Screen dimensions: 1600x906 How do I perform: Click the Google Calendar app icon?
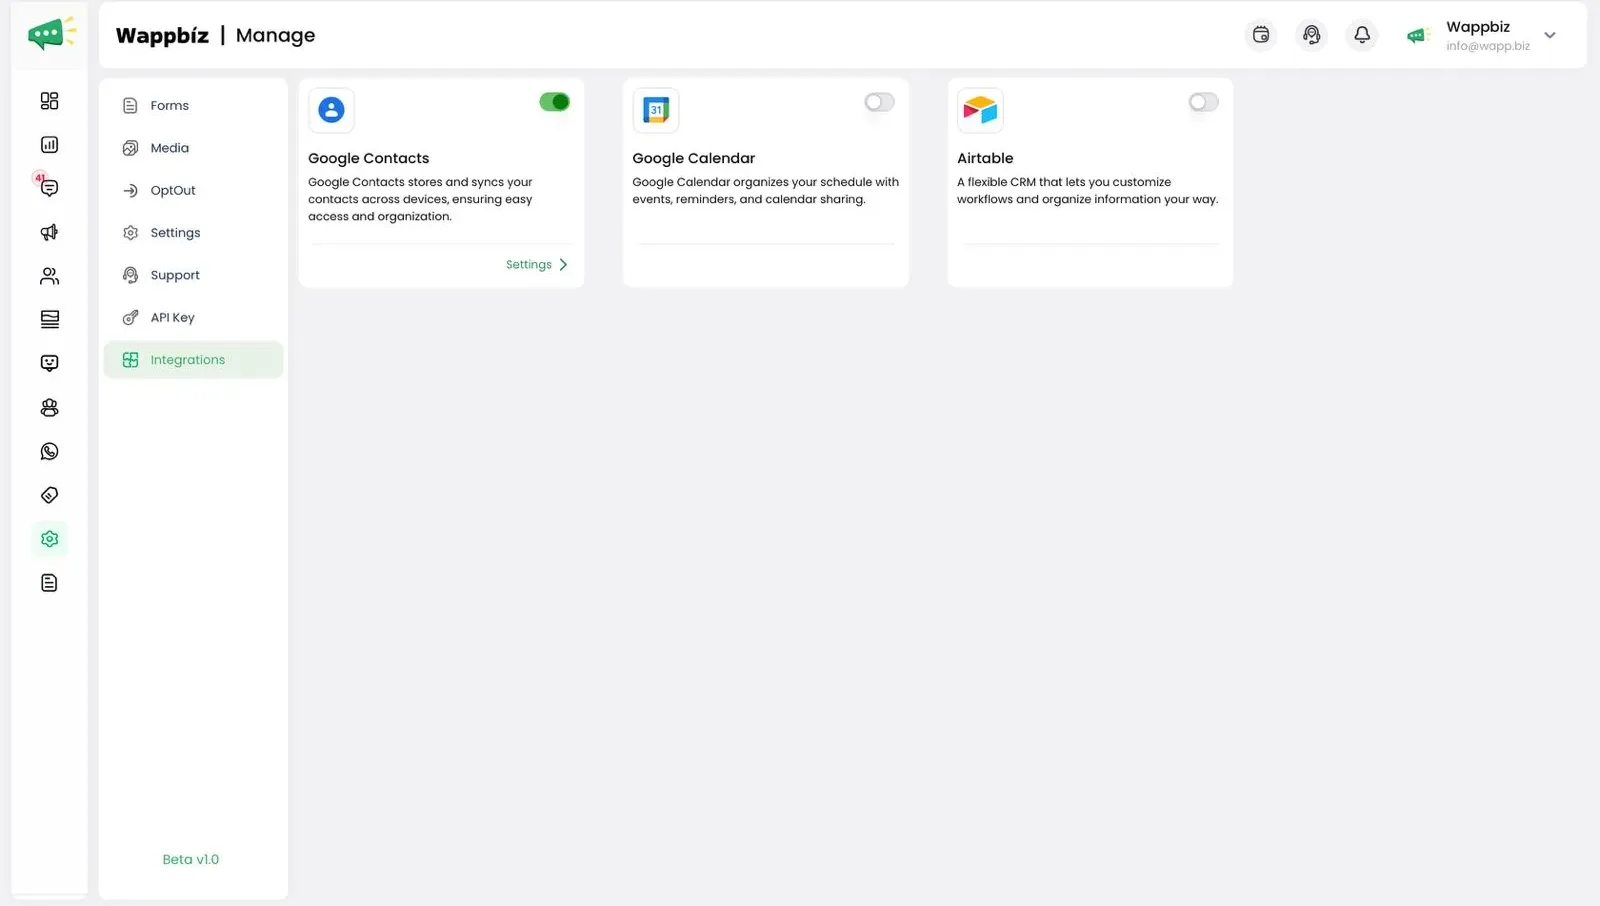click(x=656, y=110)
